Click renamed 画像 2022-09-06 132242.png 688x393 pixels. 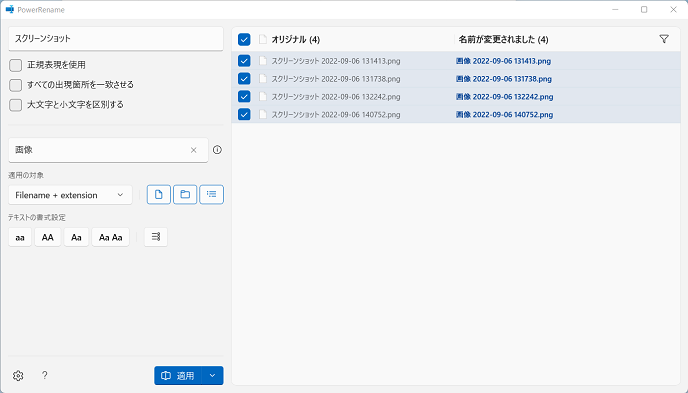coord(505,96)
